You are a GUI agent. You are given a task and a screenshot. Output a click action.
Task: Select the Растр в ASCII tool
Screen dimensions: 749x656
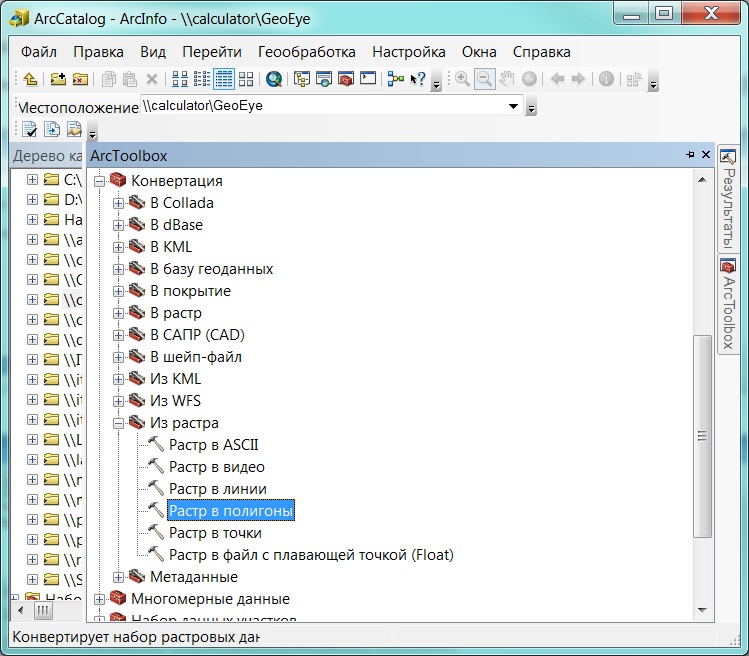tap(214, 445)
